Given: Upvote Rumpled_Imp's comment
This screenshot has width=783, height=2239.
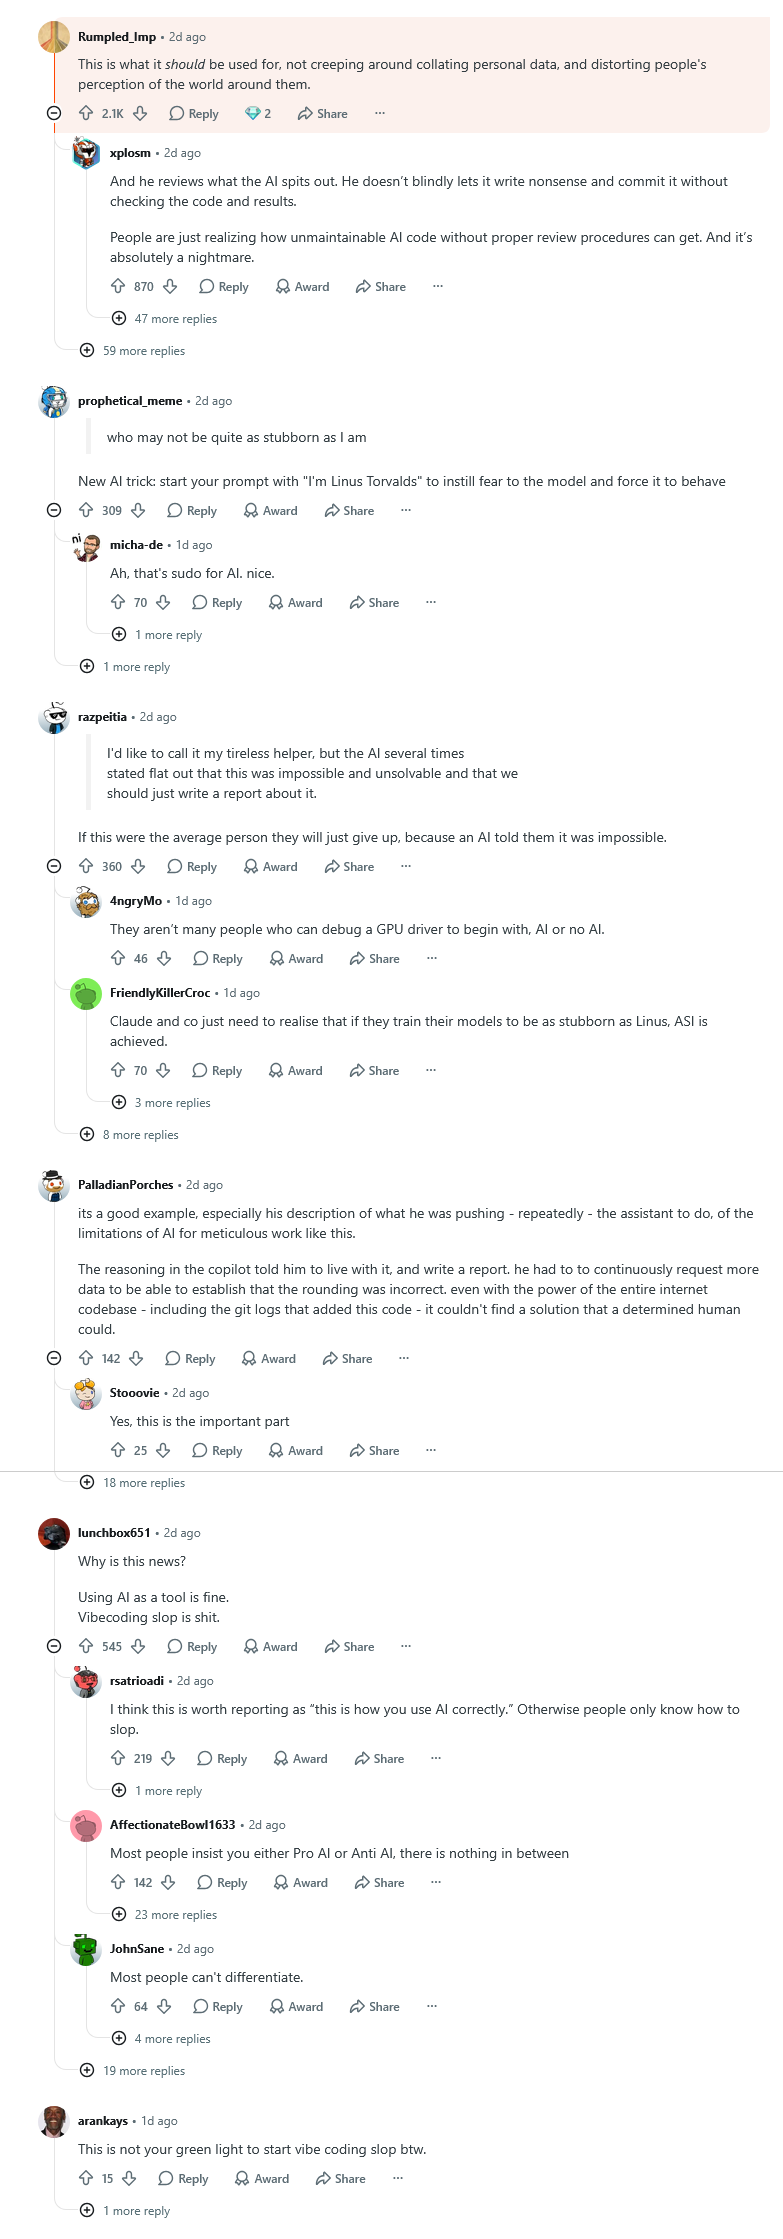Looking at the screenshot, I should pyautogui.click(x=86, y=113).
